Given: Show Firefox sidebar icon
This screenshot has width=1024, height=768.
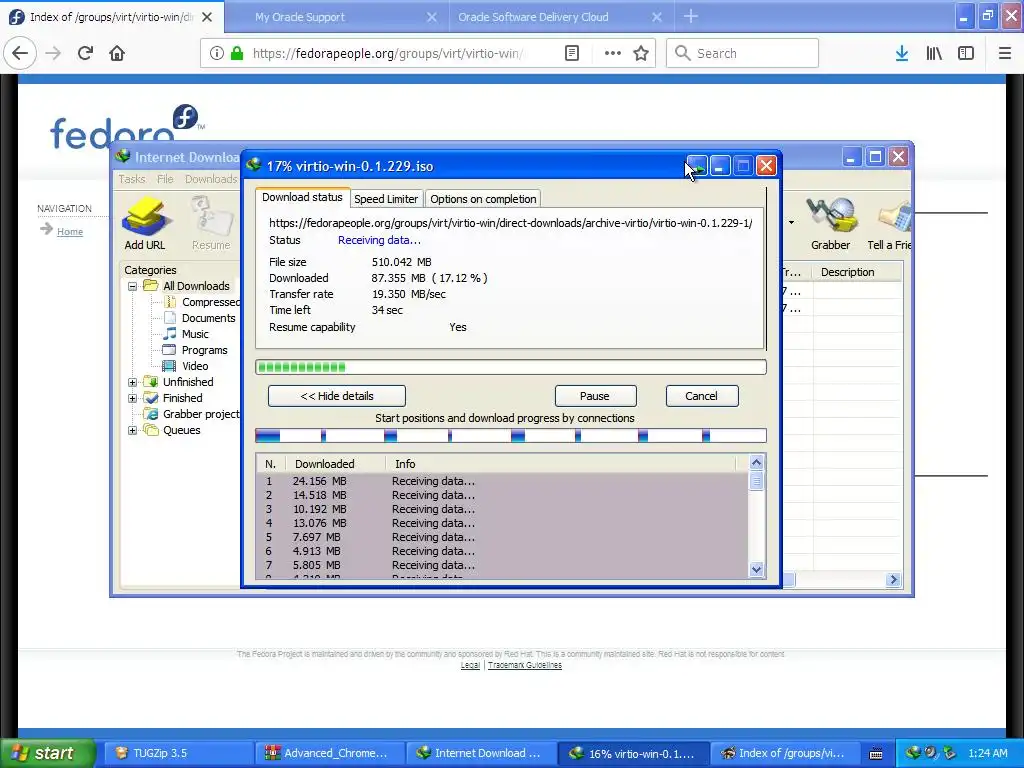Looking at the screenshot, I should (x=966, y=53).
